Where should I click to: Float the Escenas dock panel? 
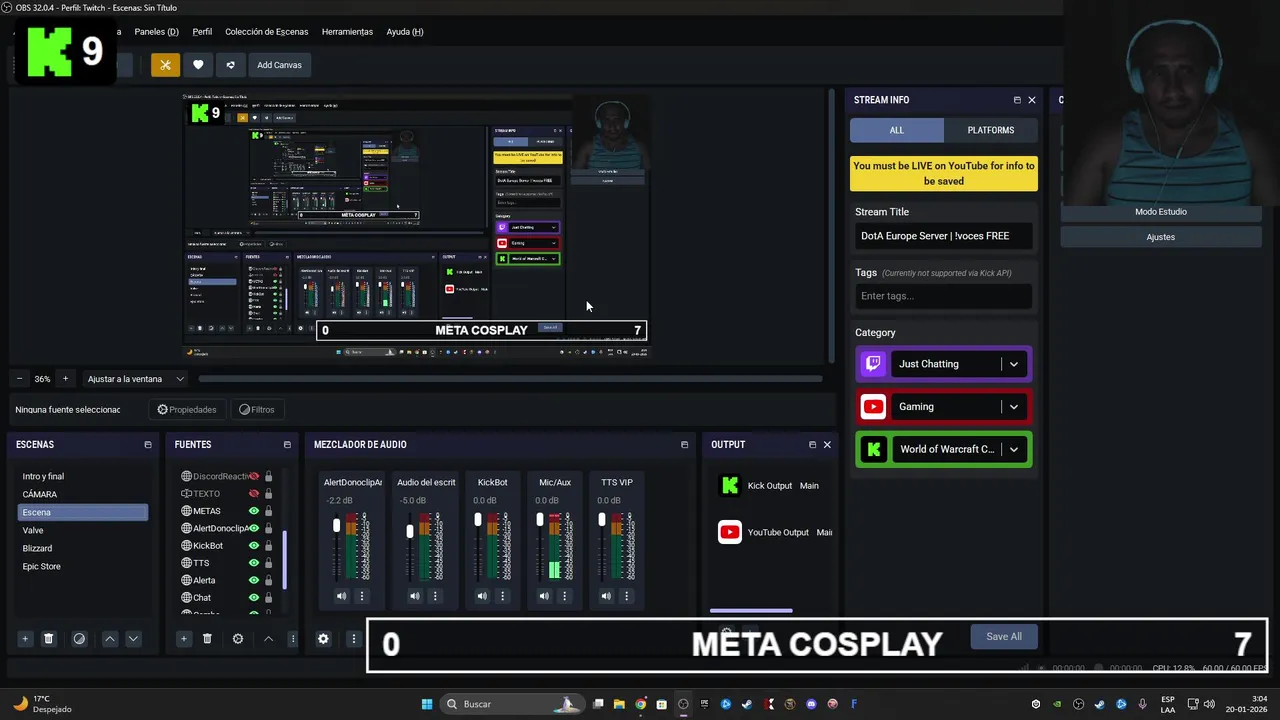pyautogui.click(x=148, y=445)
